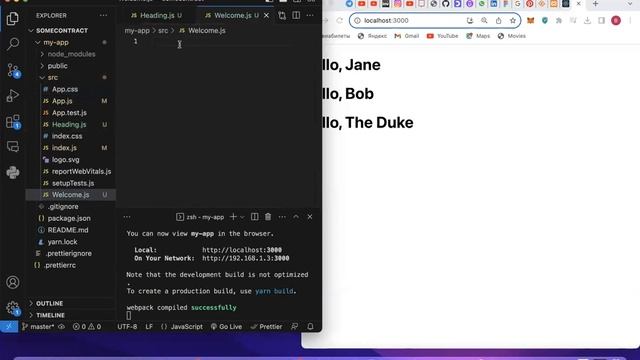The width and height of the screenshot is (640, 360).
Task: Open the chat panel icon in activity bar
Action: click(x=13, y=146)
